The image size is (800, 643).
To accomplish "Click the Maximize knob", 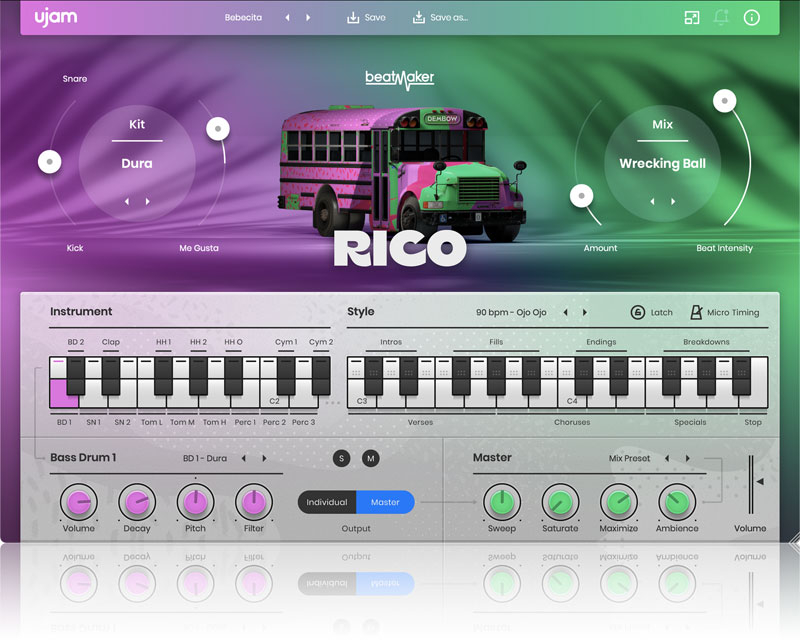I will pyautogui.click(x=618, y=502).
